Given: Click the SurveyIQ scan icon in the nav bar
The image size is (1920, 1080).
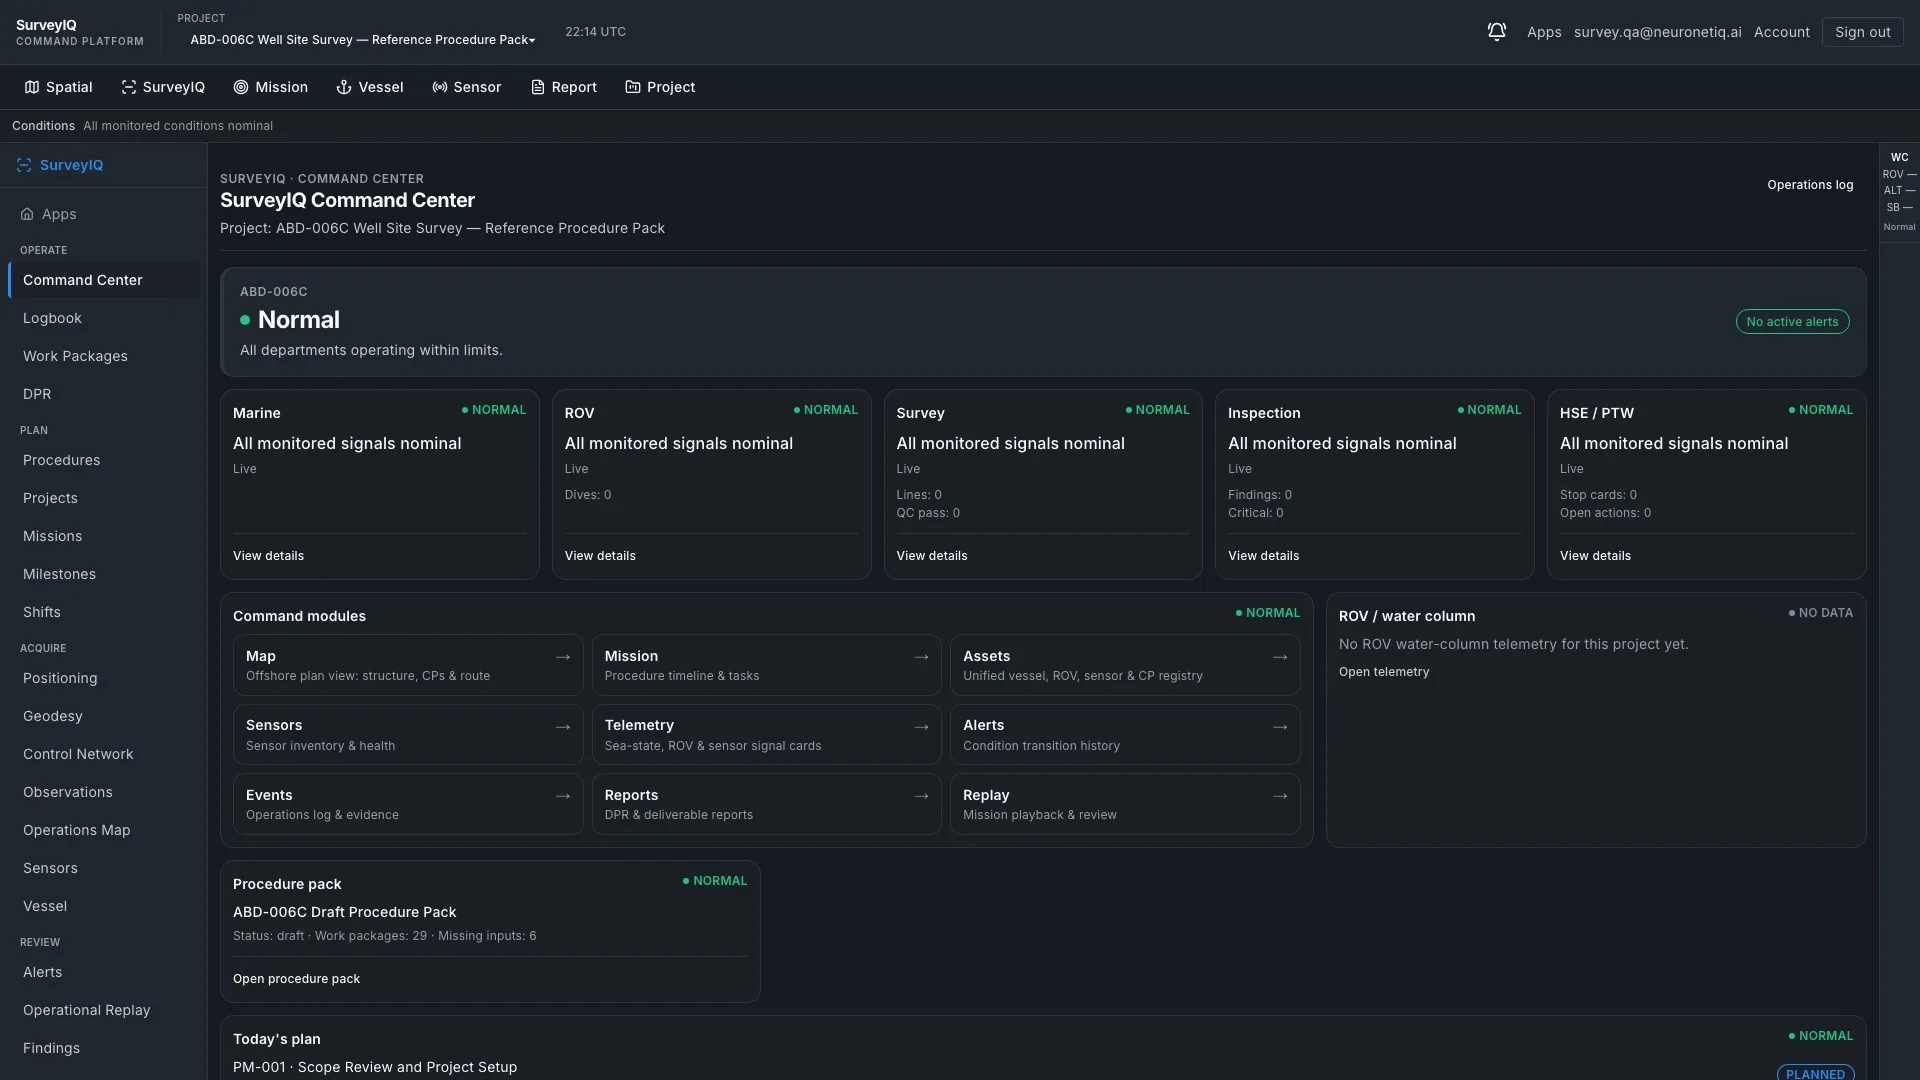Looking at the screenshot, I should pyautogui.click(x=129, y=87).
